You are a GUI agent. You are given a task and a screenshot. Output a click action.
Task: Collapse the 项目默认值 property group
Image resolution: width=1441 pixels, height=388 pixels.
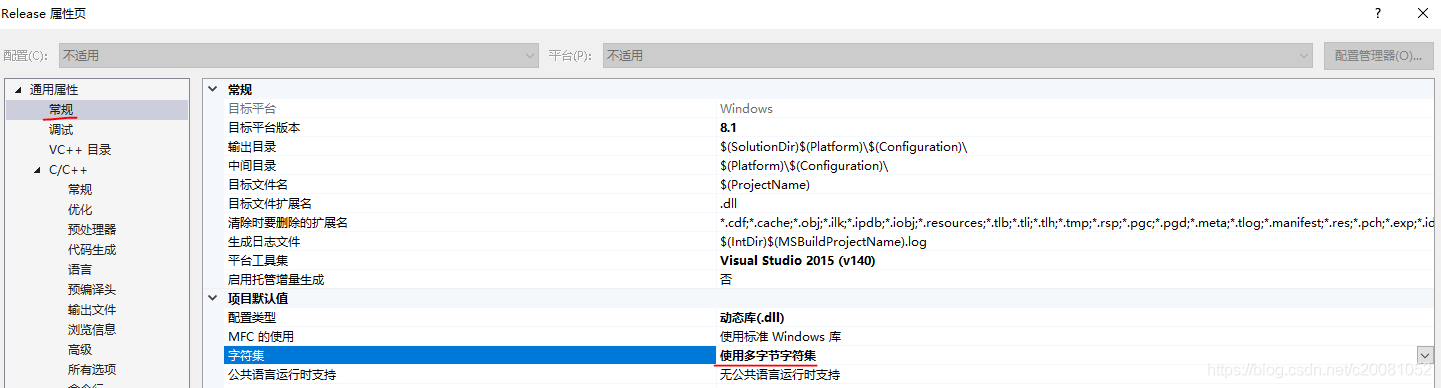[x=212, y=298]
